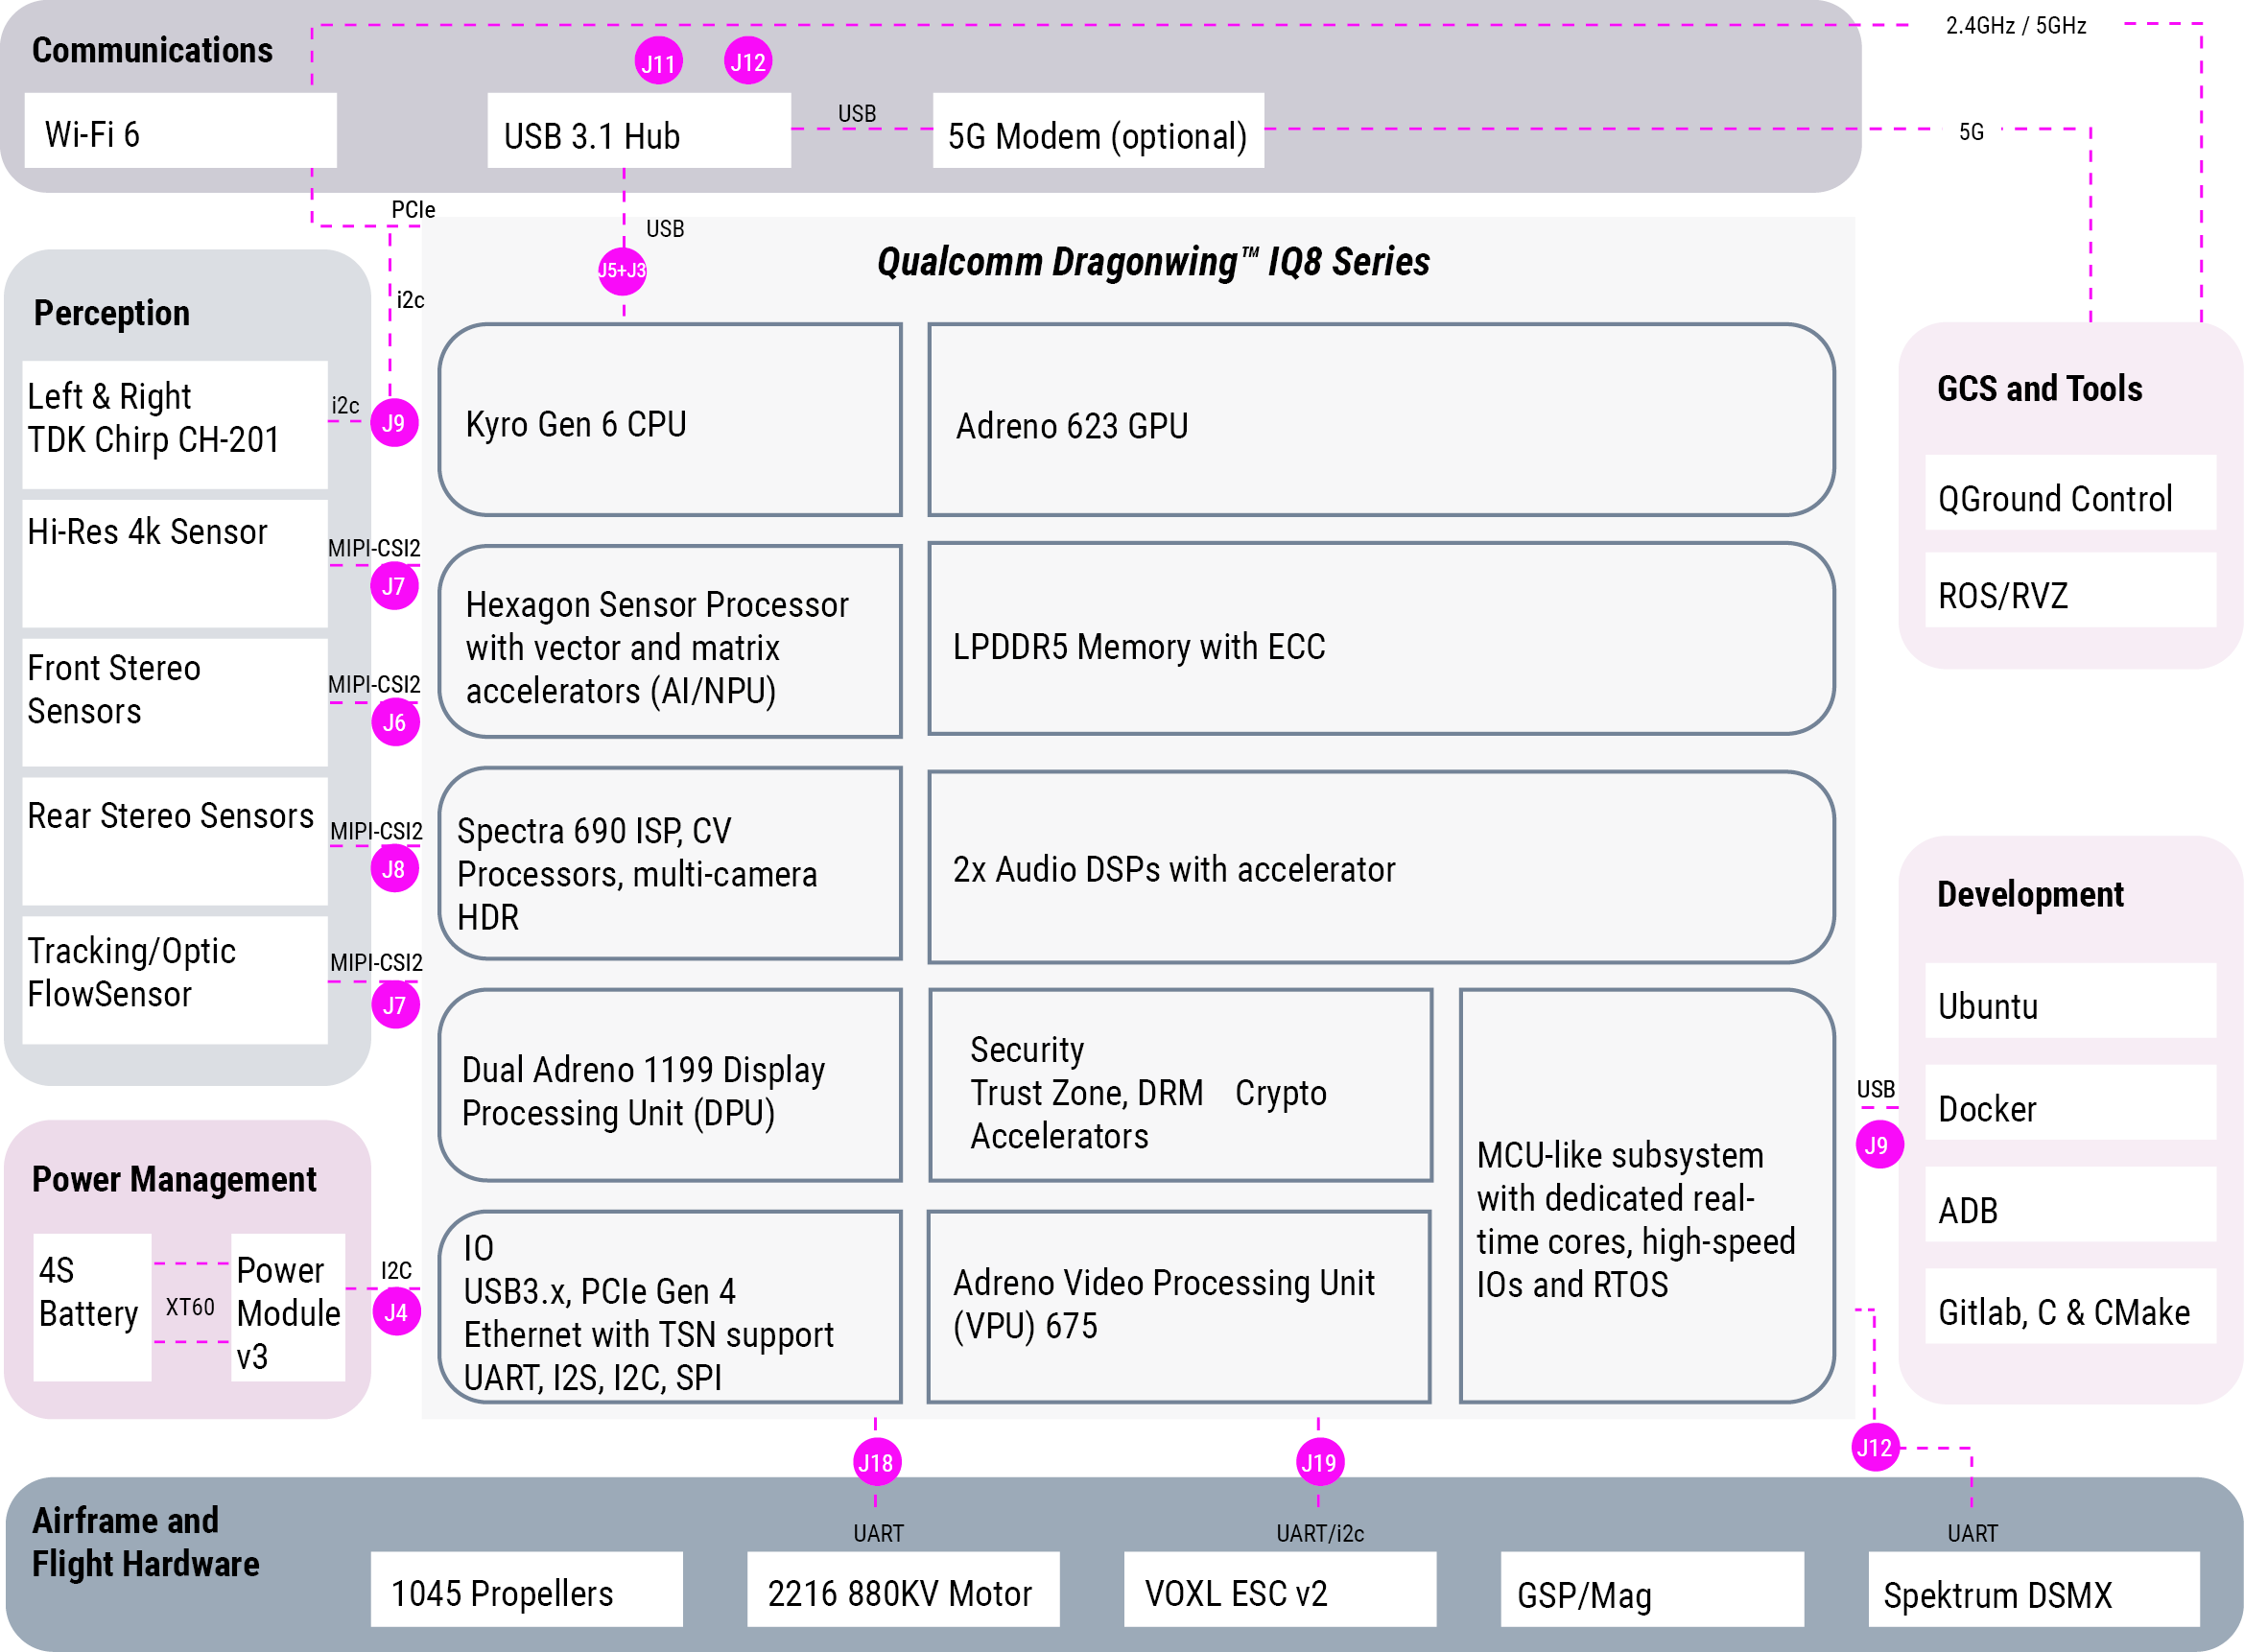Click the 2x Audio DSPs with accelerator block
2244x1652 pixels.
[x=1381, y=868]
